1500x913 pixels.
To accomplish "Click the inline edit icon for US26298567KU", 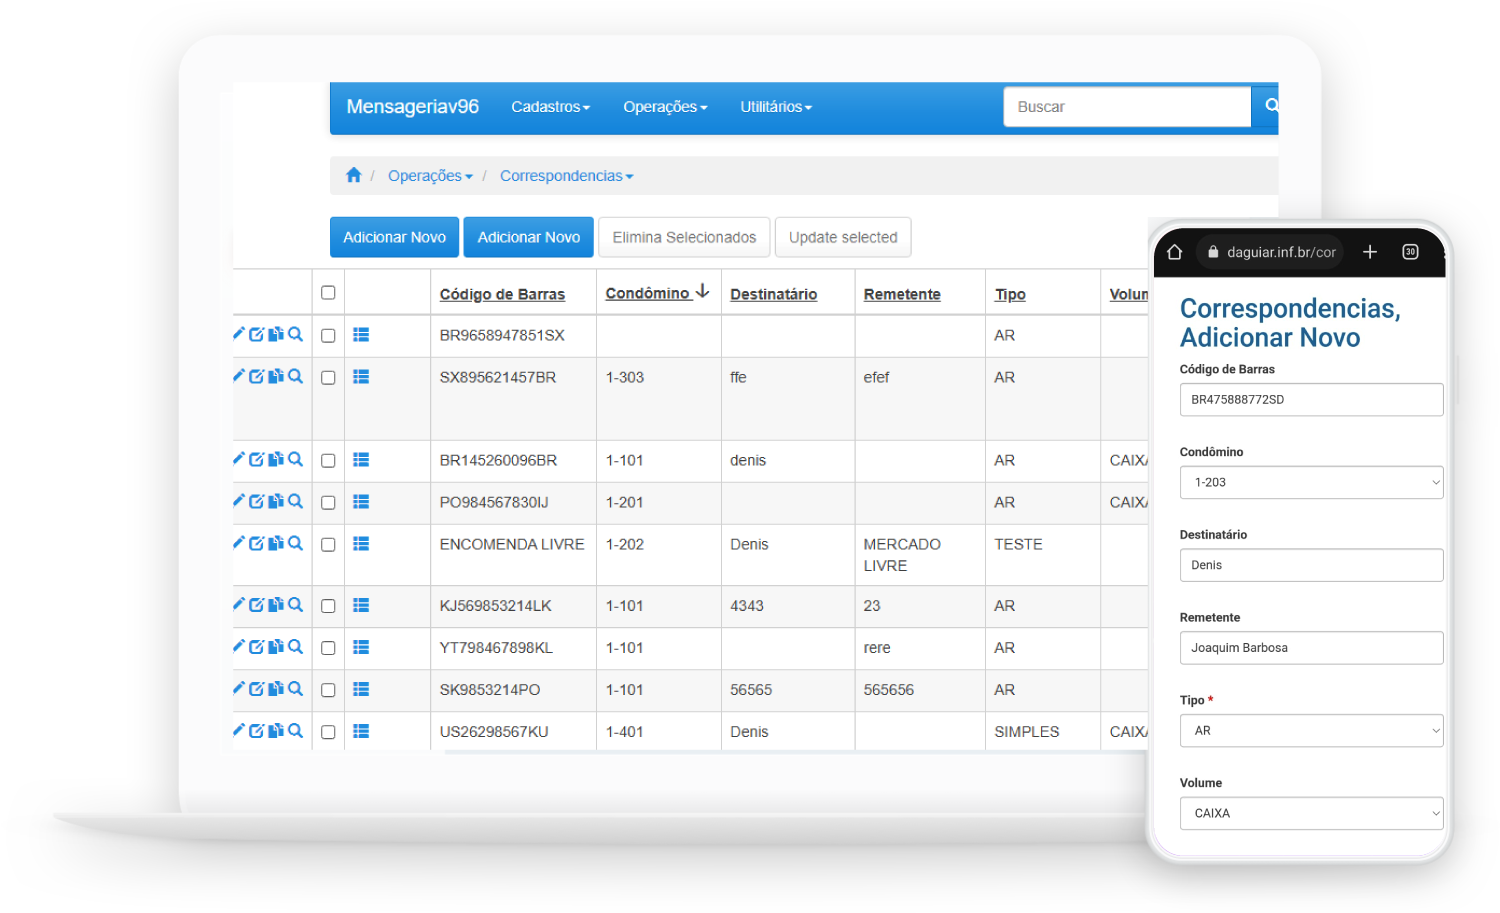I will pos(257,730).
